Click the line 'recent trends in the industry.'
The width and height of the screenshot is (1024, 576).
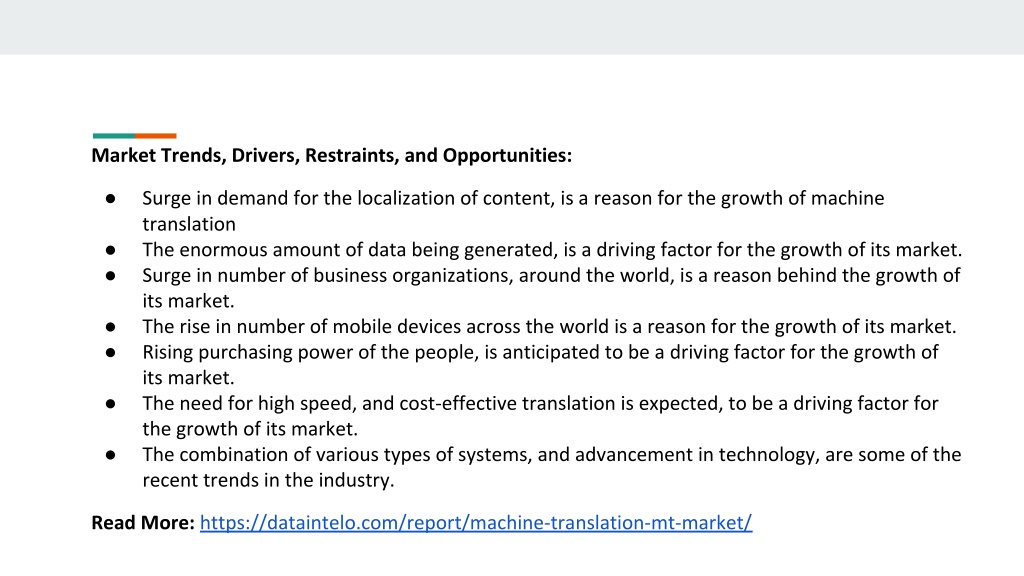(268, 480)
